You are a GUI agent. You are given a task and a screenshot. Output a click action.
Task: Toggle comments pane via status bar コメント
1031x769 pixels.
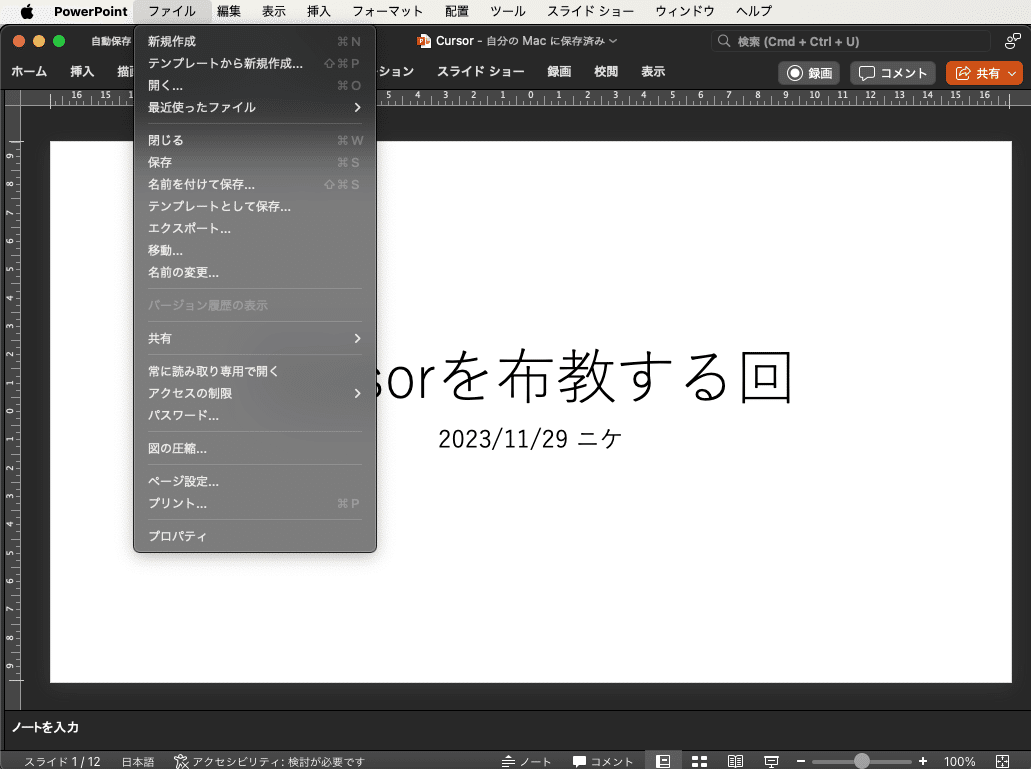pos(602,761)
